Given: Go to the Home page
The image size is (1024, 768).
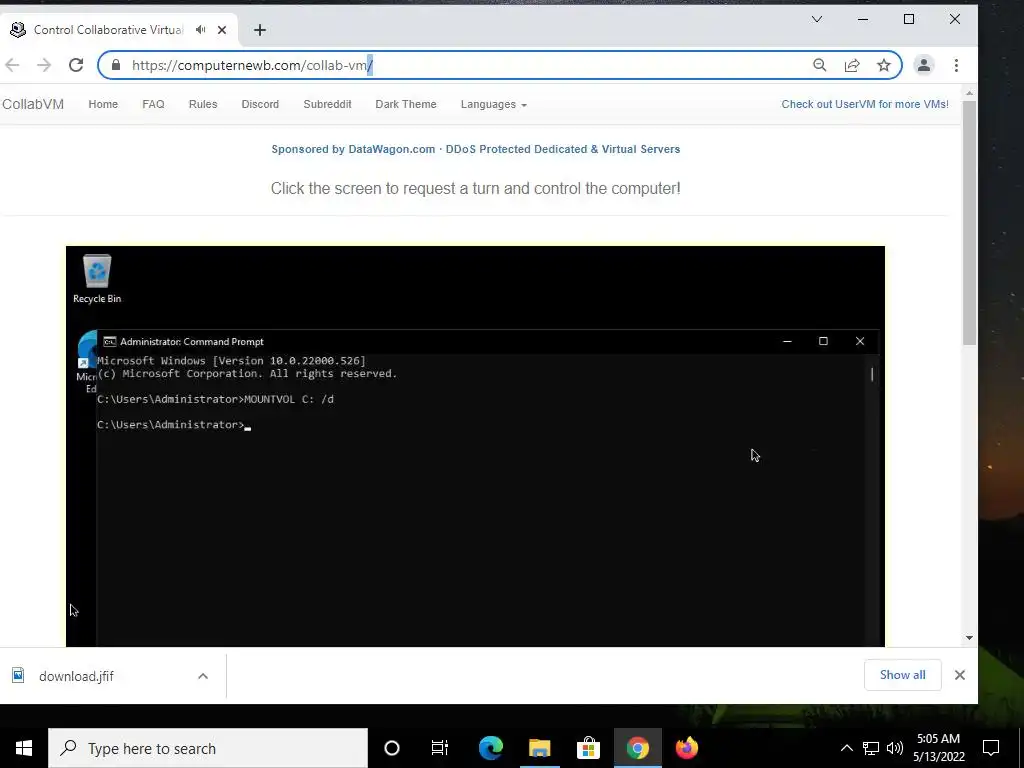Looking at the screenshot, I should click(103, 104).
